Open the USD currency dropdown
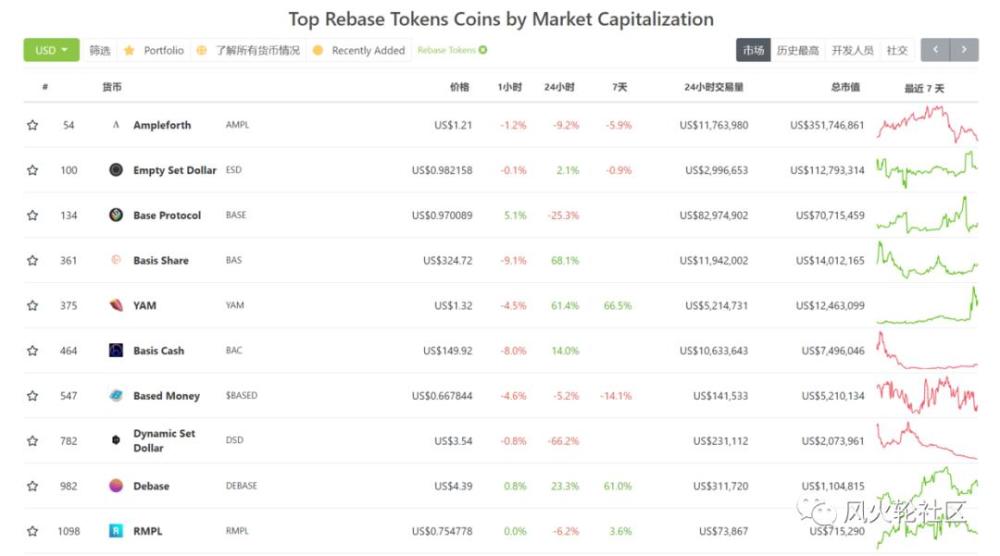This screenshot has height=556, width=1000. click(51, 50)
